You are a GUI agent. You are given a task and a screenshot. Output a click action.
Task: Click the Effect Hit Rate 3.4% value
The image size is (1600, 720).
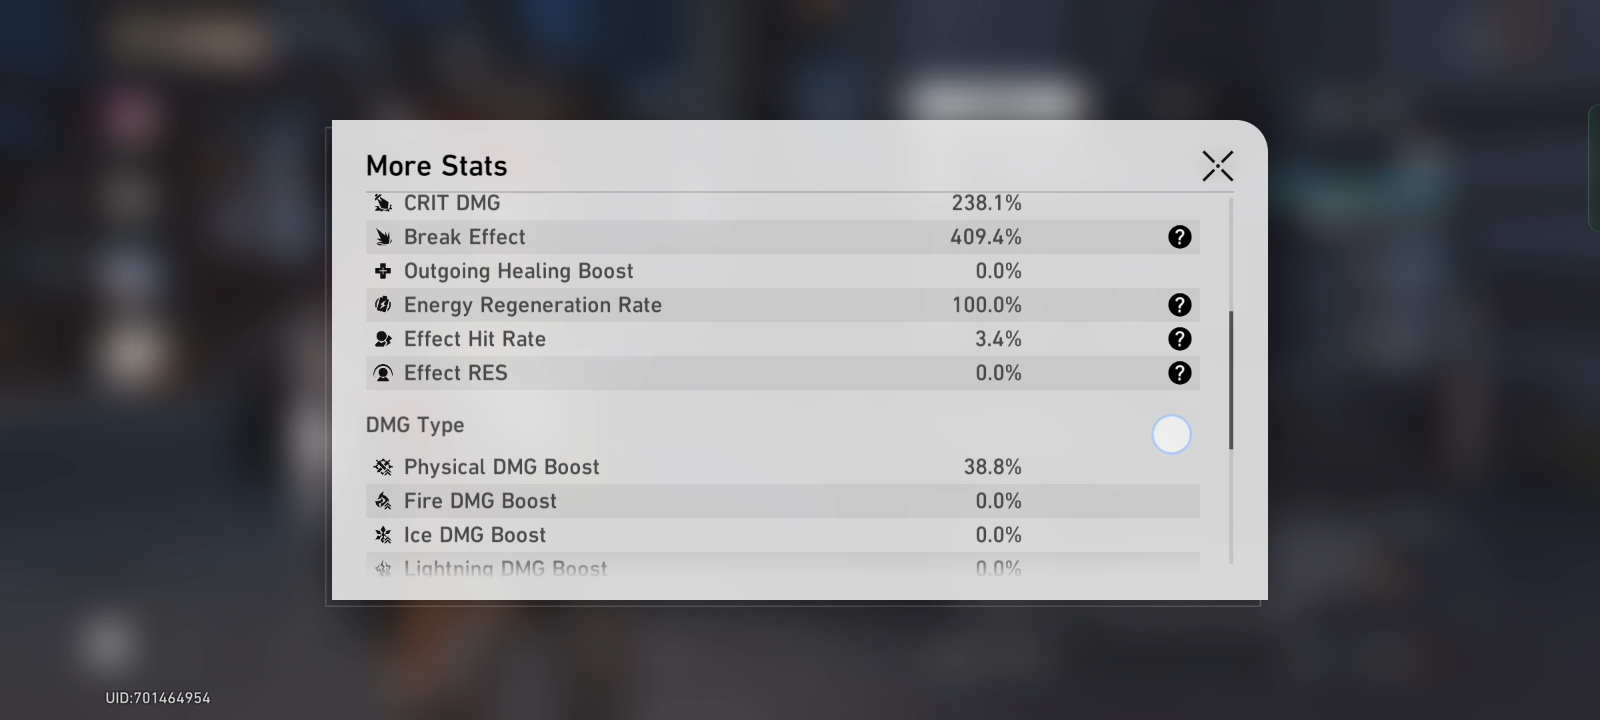click(x=998, y=339)
